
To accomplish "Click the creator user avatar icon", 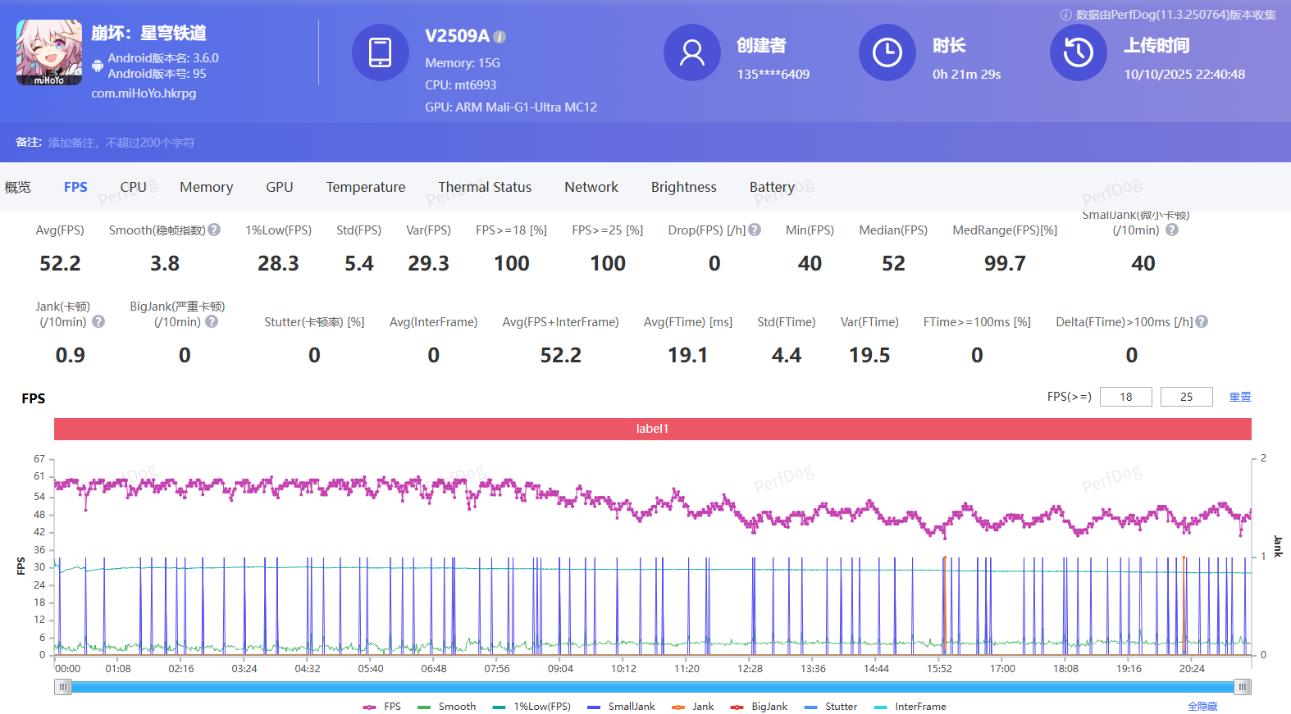I will (692, 53).
